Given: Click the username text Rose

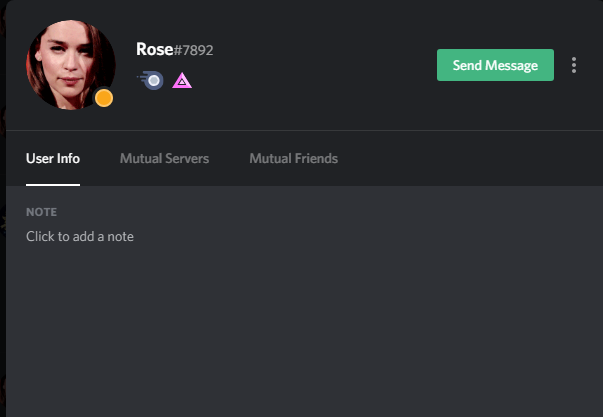Looking at the screenshot, I should 154,49.
